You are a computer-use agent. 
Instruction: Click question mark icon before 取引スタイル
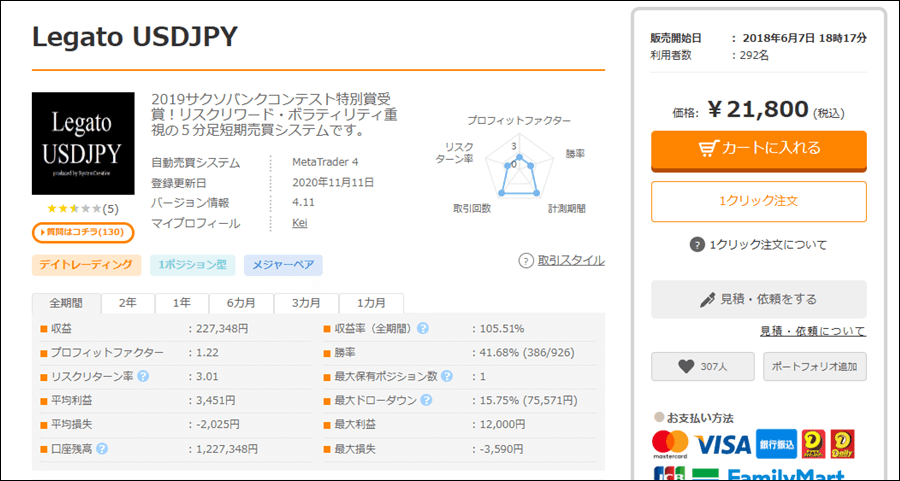(x=526, y=261)
